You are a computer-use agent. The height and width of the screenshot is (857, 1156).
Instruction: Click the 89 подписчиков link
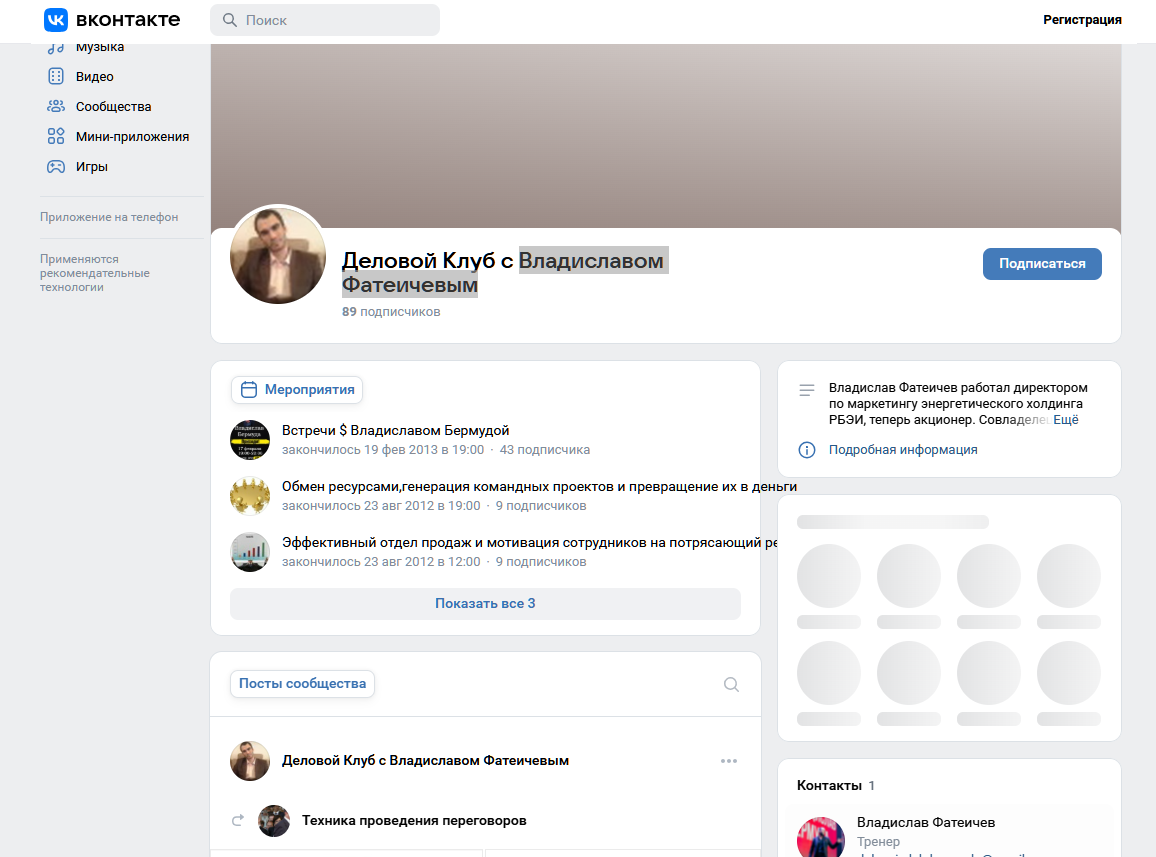(390, 311)
